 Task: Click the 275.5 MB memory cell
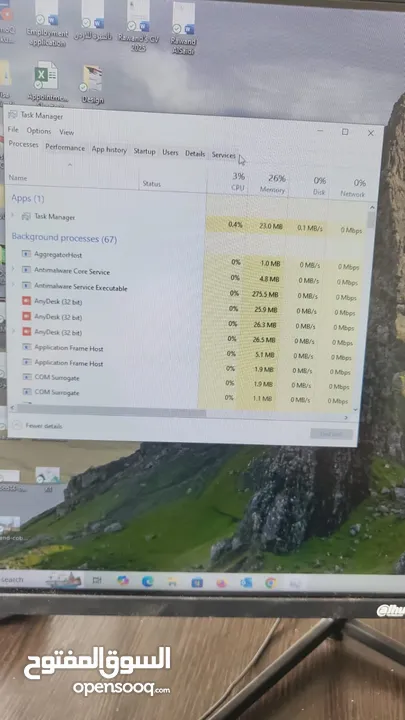[266, 294]
